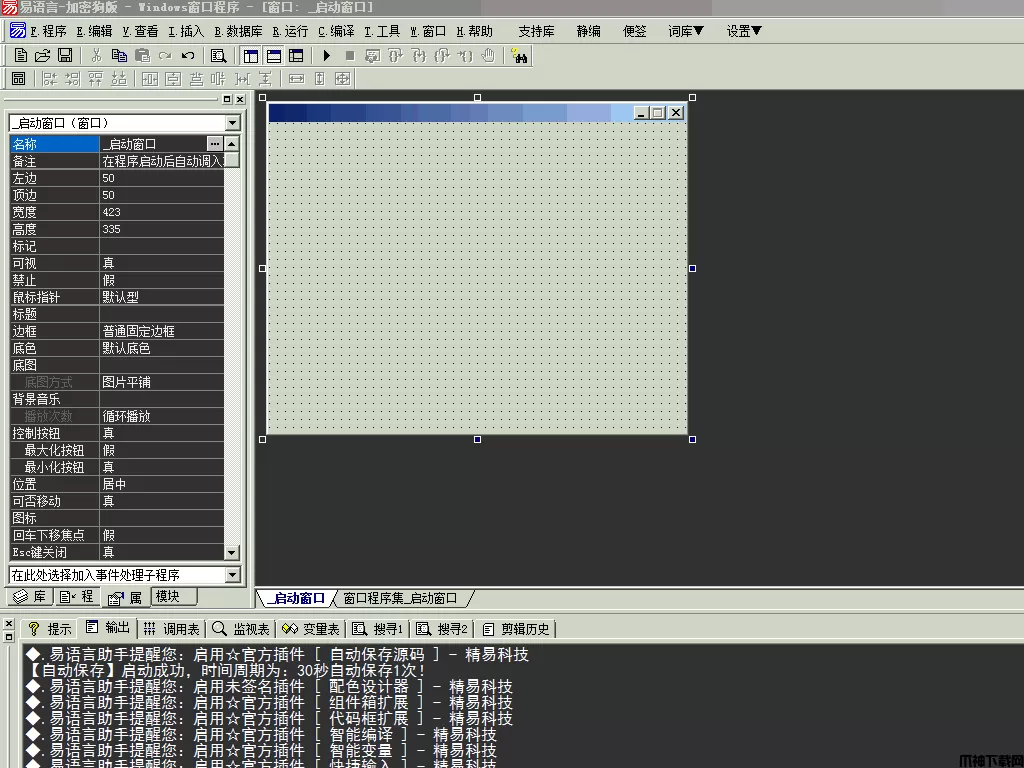Click the Copy icon in the toolbar
This screenshot has width=1024, height=768.
[x=119, y=56]
